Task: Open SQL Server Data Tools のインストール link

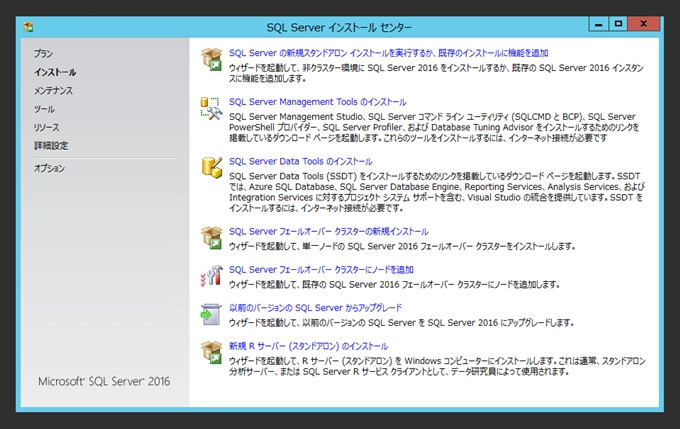Action: coord(301,161)
